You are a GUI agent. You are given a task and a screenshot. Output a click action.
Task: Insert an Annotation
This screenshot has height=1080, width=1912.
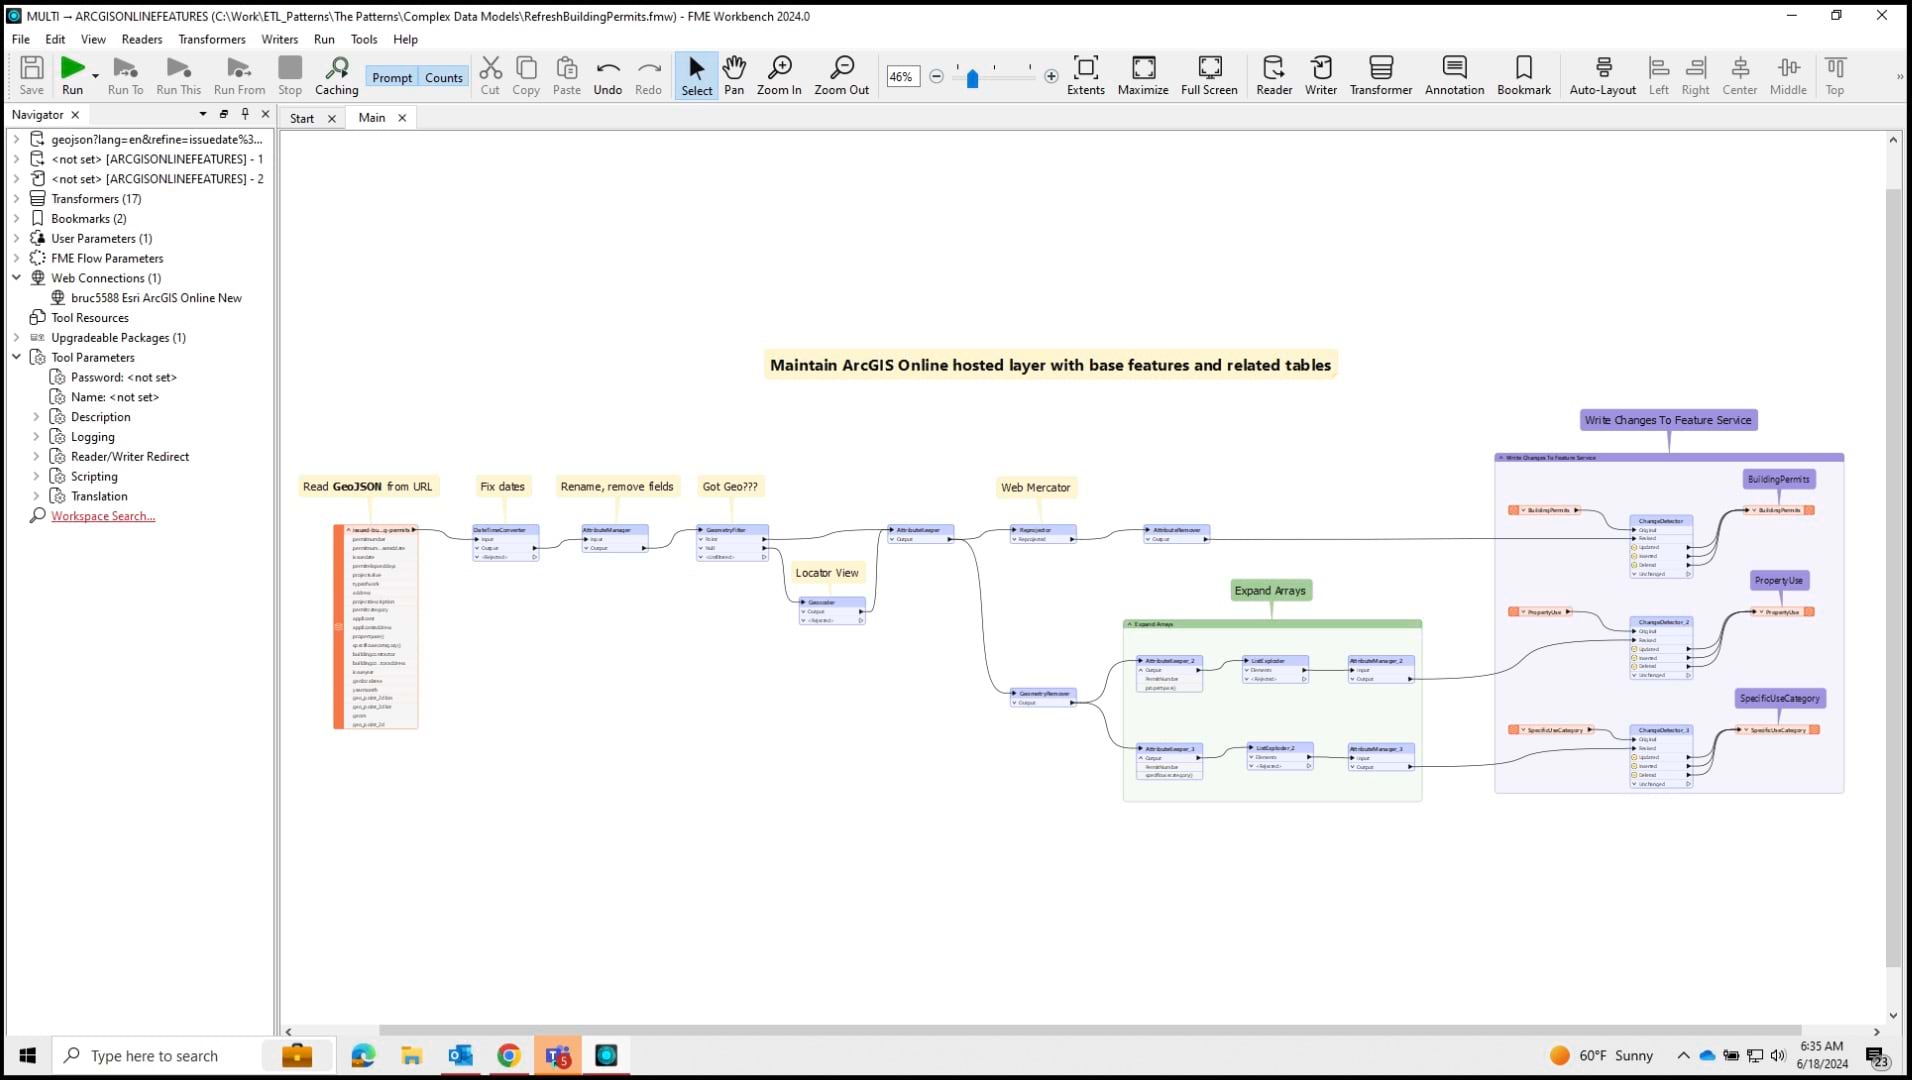point(1453,75)
